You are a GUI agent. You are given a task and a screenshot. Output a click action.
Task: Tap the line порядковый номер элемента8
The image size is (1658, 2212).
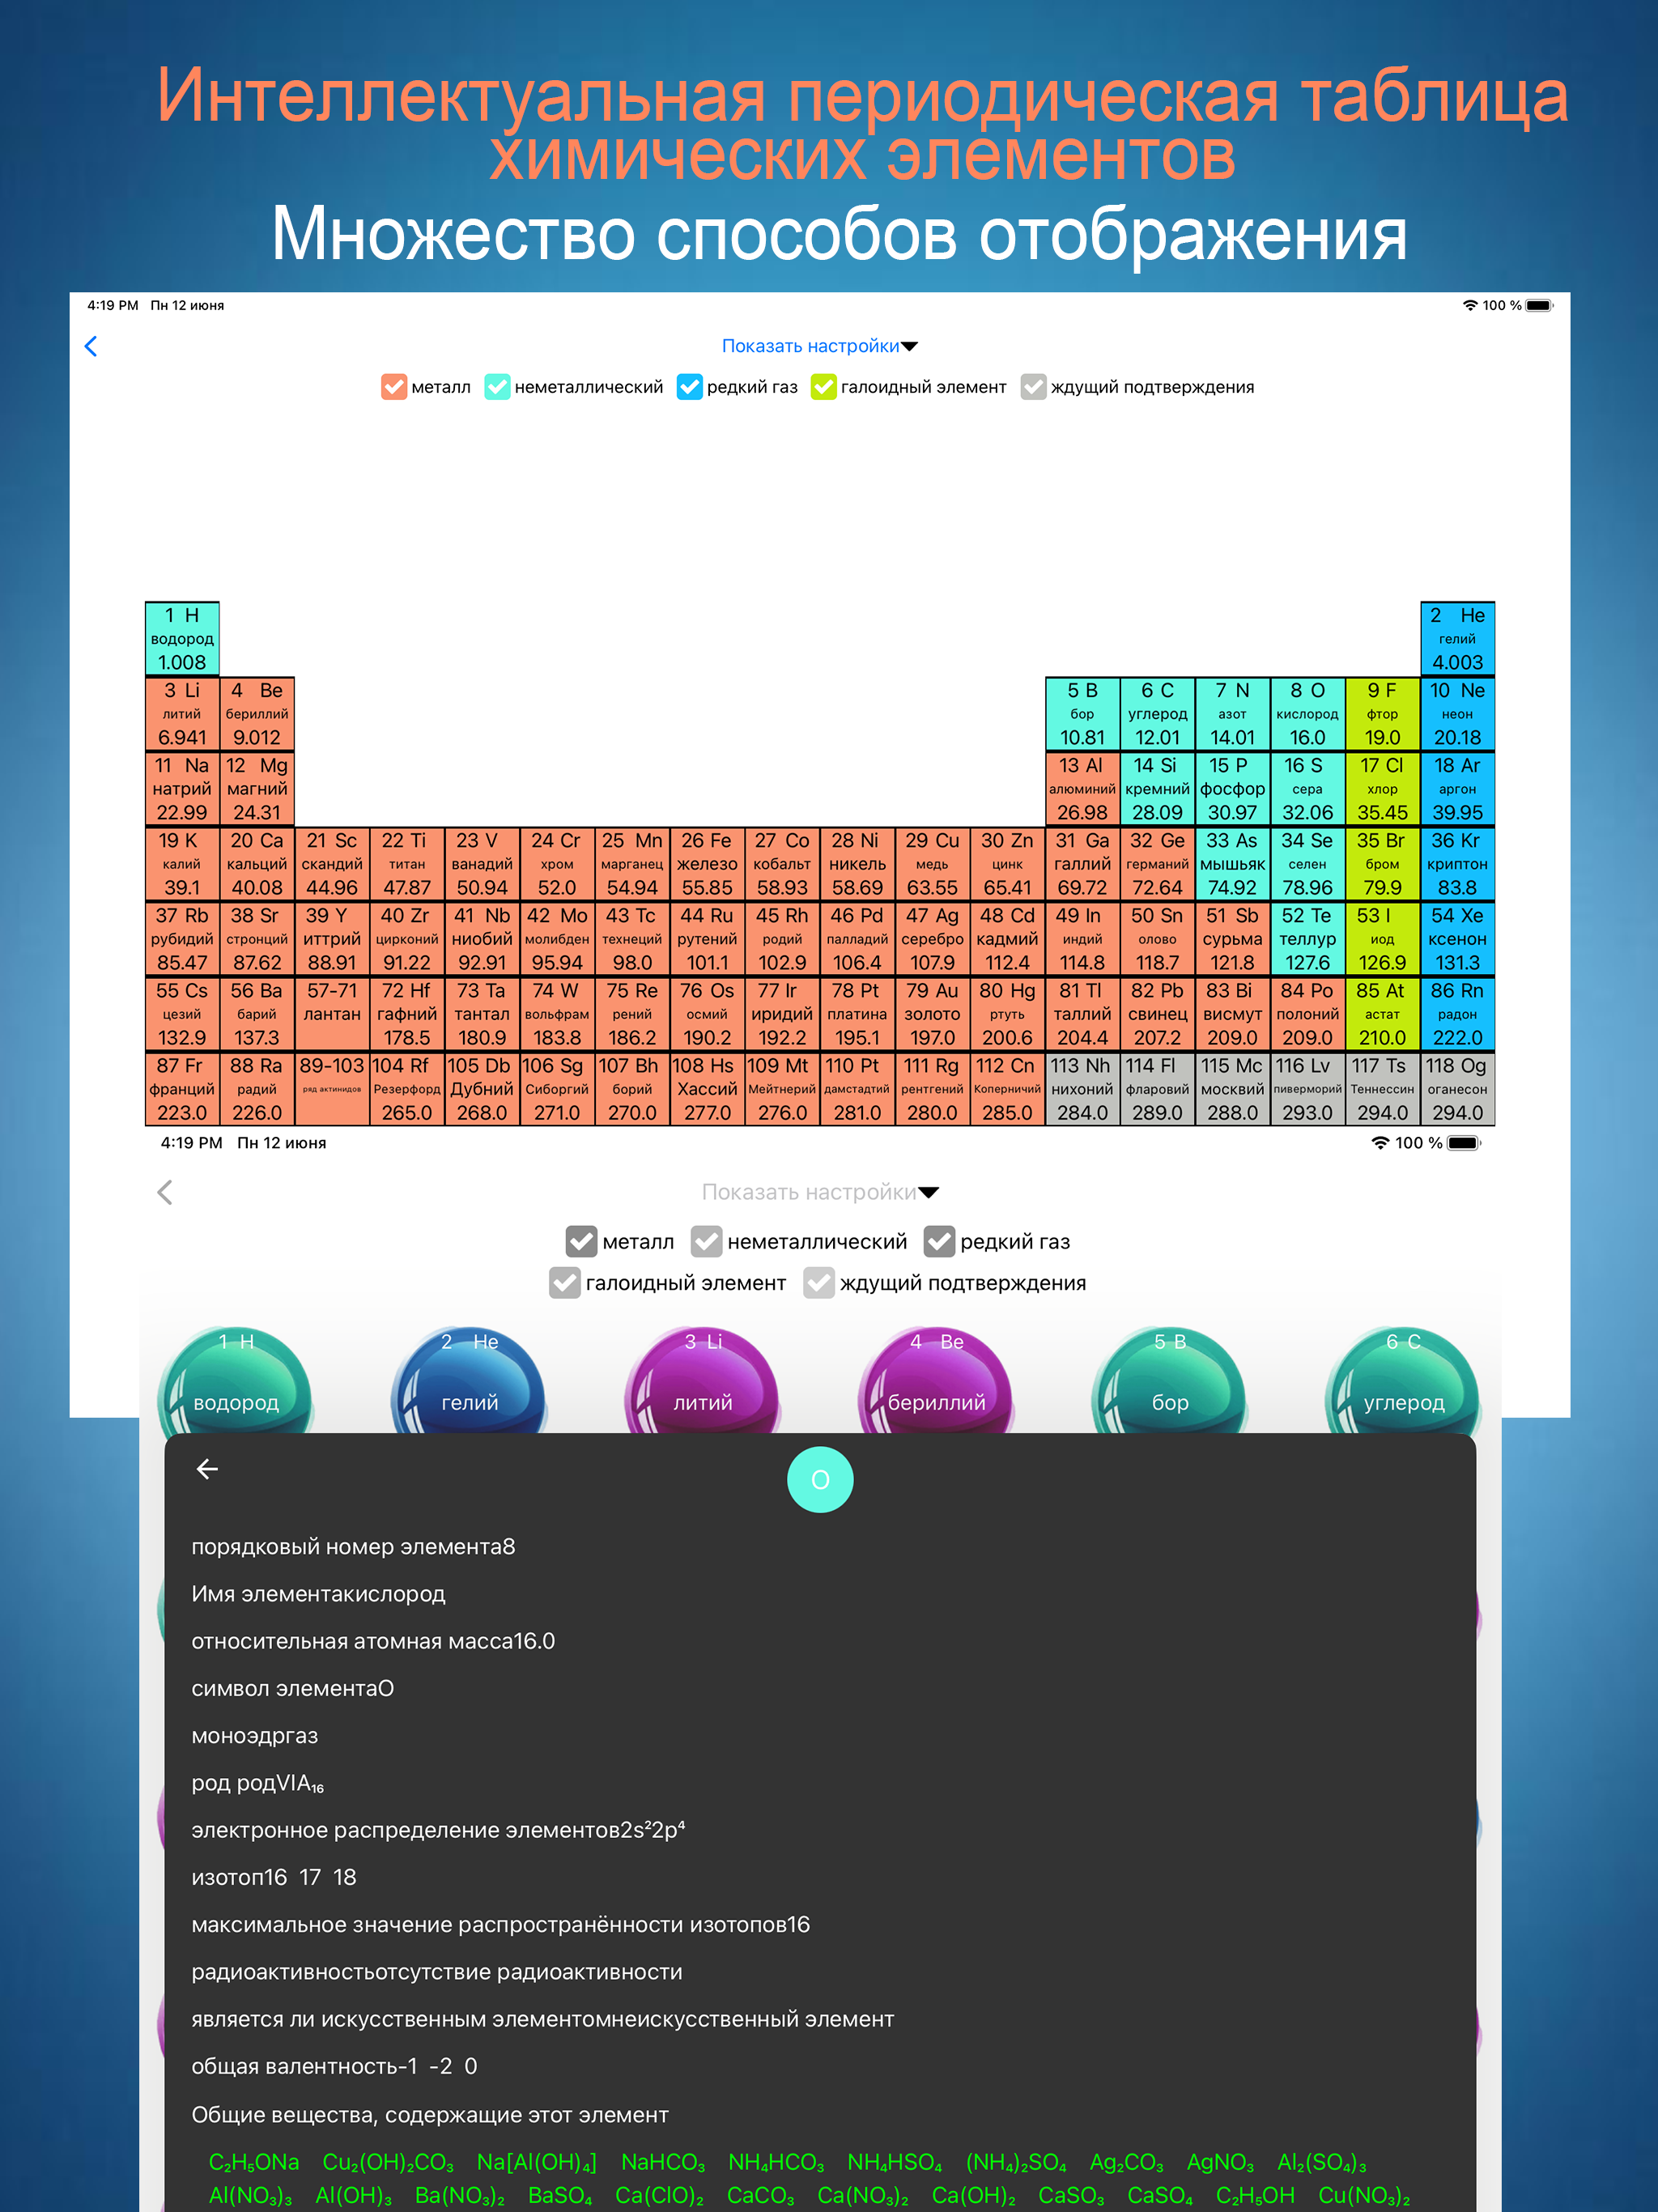pos(353,1546)
